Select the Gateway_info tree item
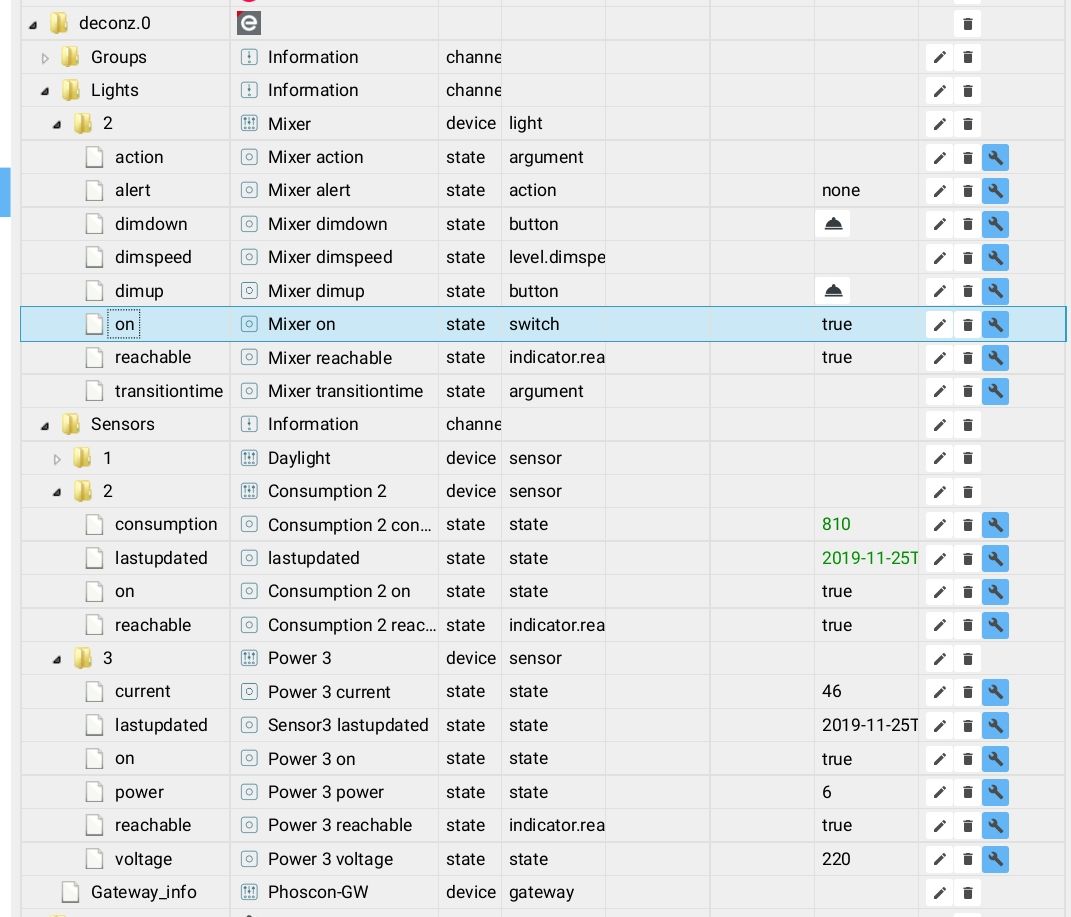 pos(143,892)
